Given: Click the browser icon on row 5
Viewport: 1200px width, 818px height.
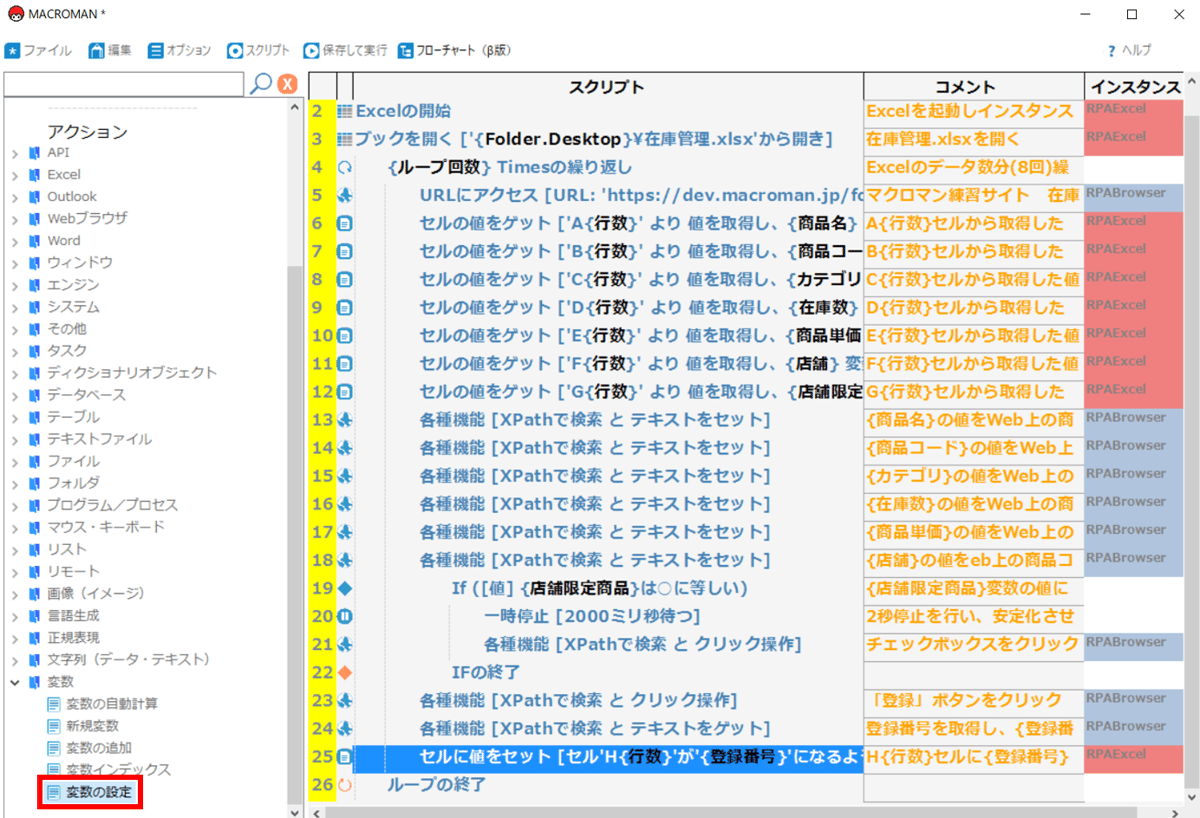Looking at the screenshot, I should [x=345, y=195].
